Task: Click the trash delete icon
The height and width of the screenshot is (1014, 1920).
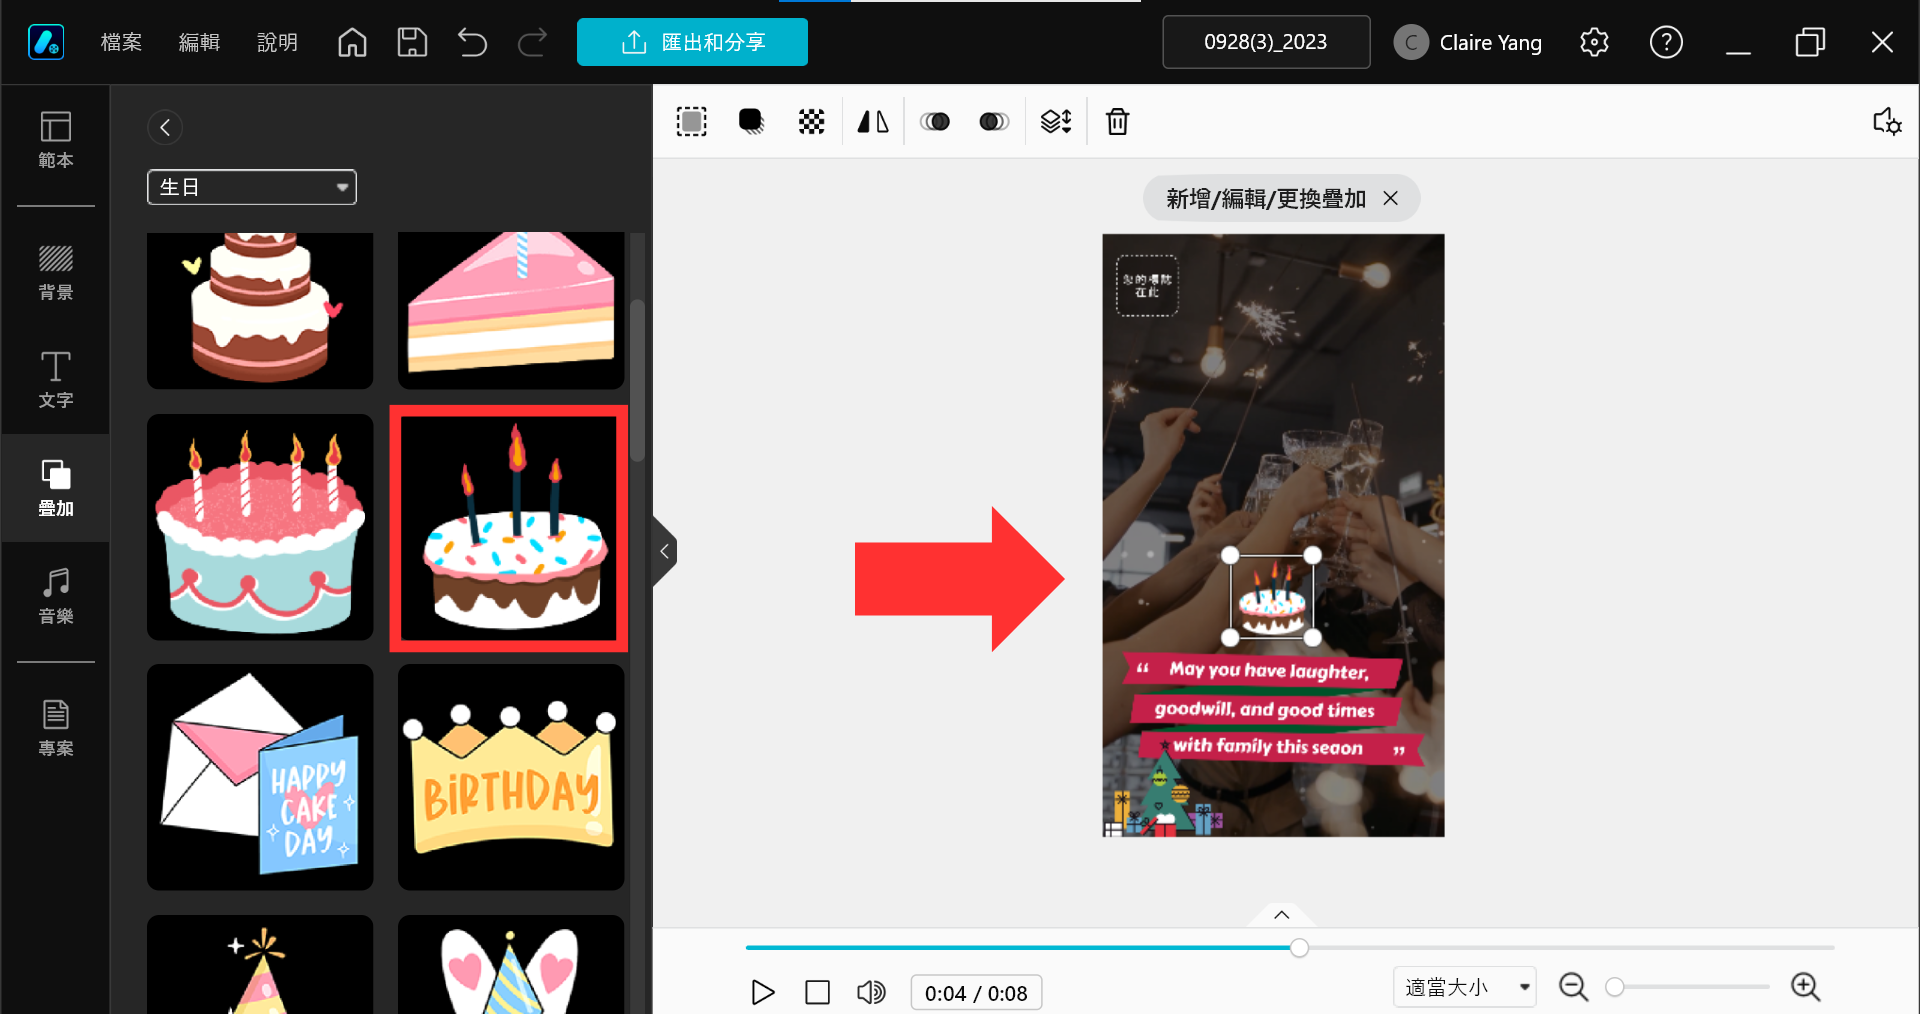Action: pyautogui.click(x=1117, y=122)
